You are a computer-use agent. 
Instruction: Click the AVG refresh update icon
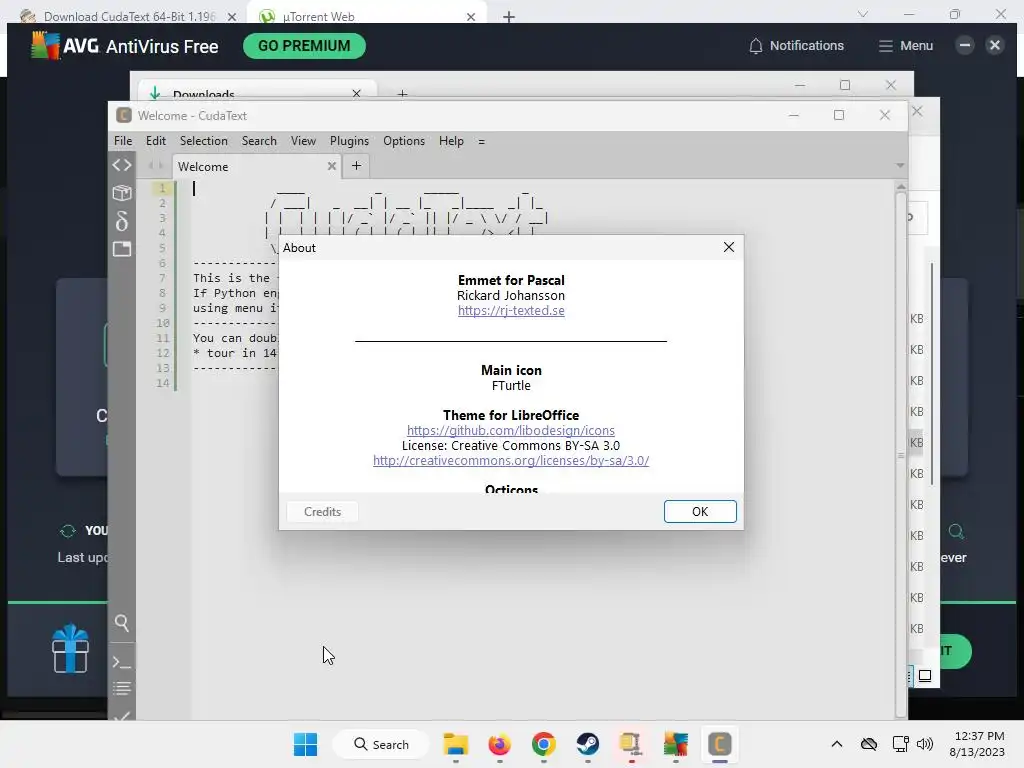67,531
